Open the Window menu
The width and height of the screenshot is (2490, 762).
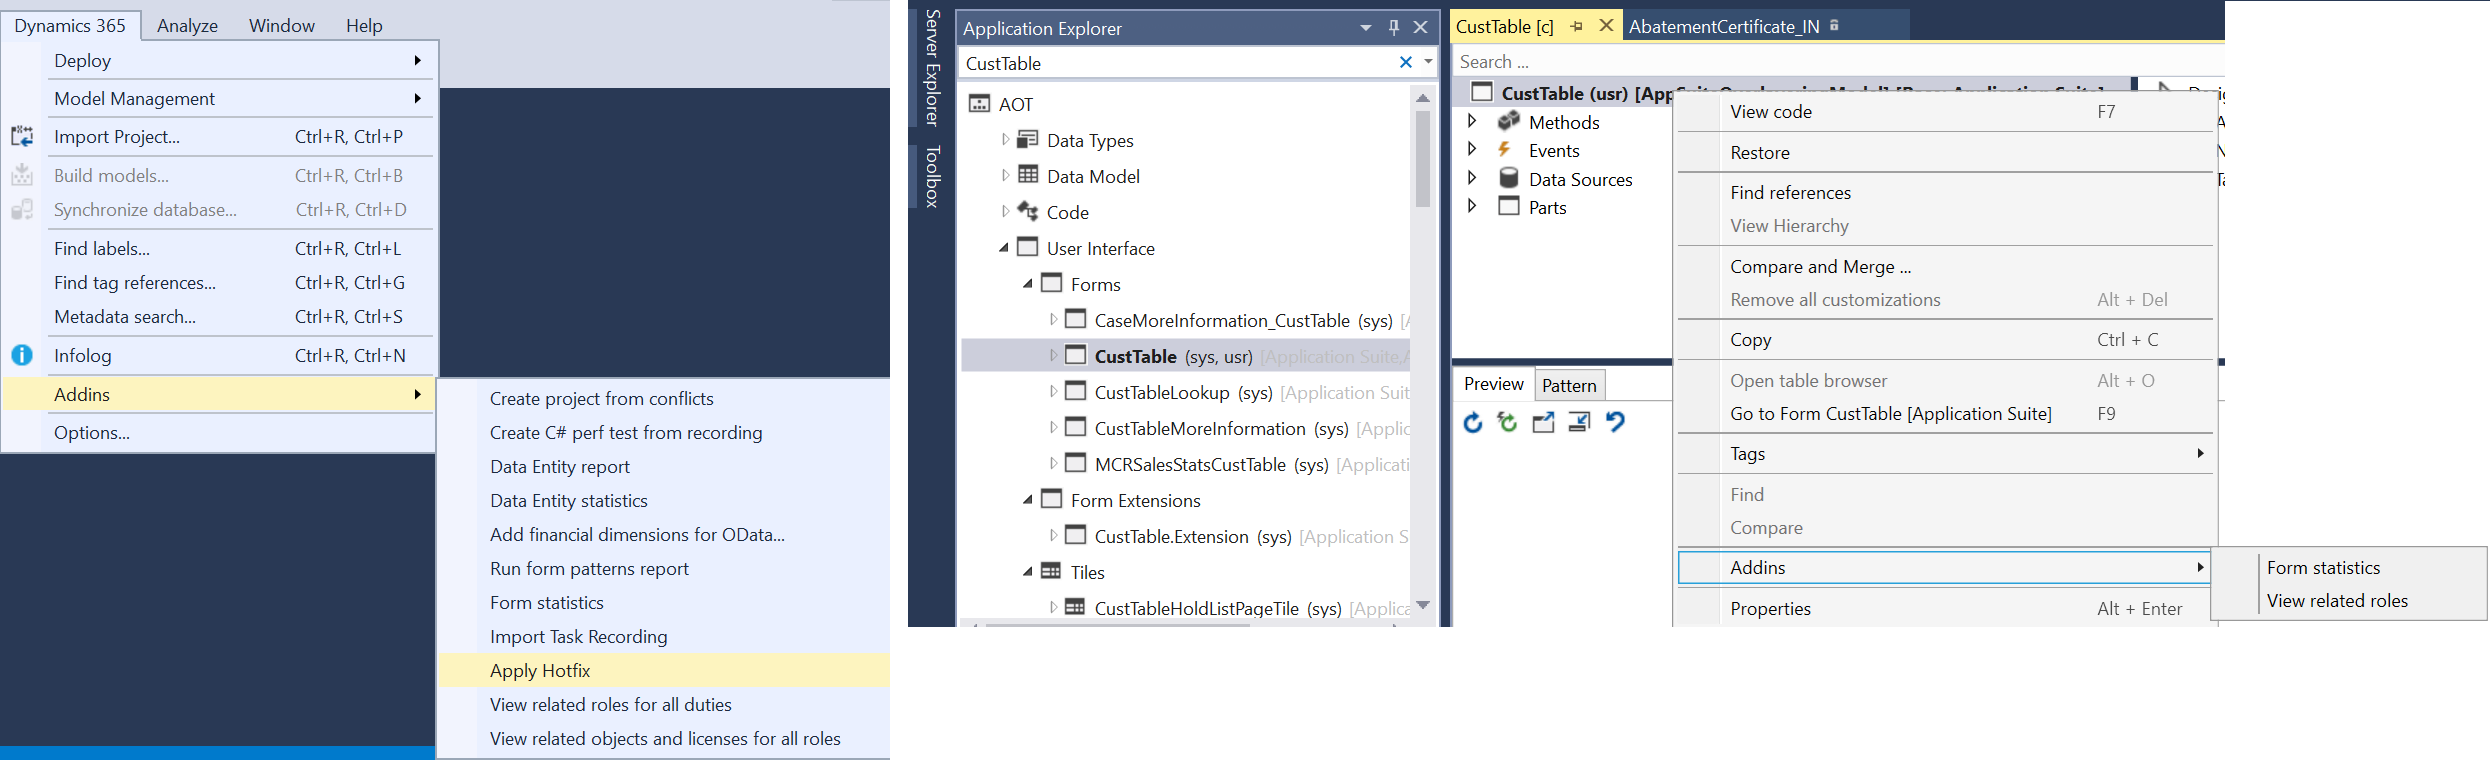[282, 25]
